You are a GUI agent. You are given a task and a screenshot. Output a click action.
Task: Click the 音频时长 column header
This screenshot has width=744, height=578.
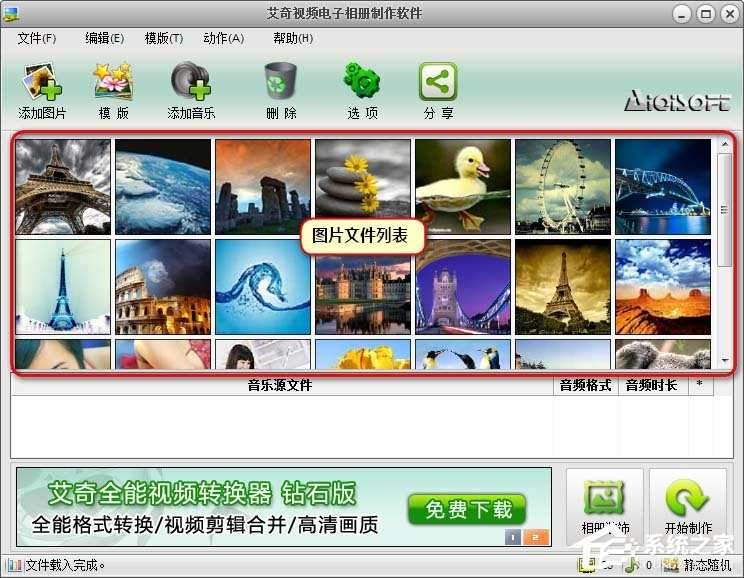tap(651, 386)
